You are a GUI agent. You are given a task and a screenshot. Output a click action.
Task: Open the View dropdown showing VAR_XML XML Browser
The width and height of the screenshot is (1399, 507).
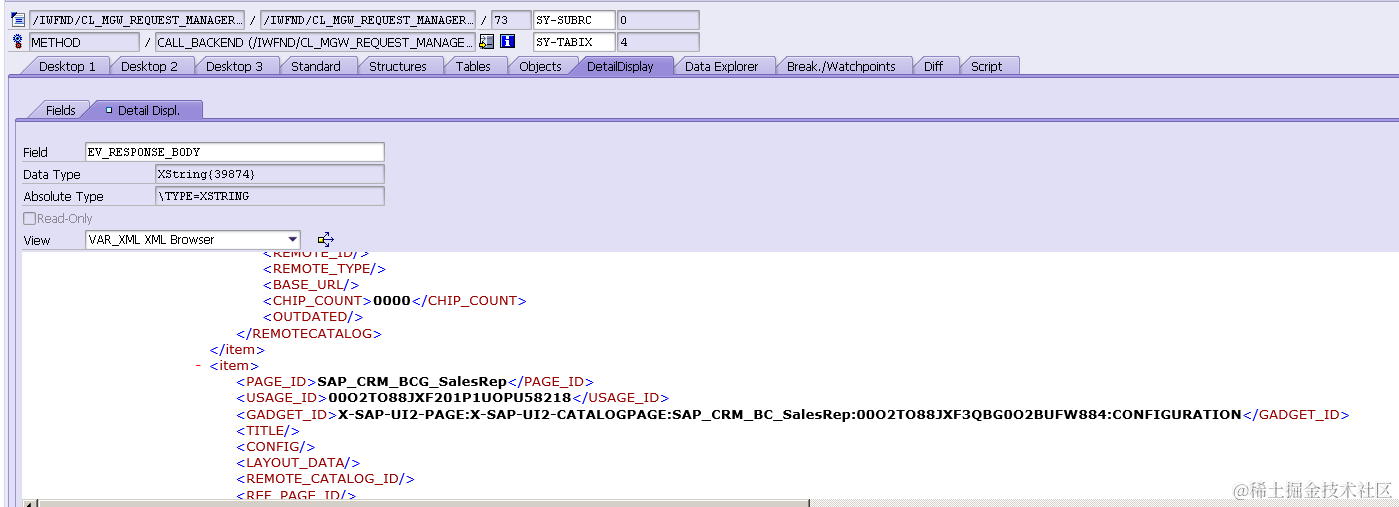pyautogui.click(x=193, y=240)
